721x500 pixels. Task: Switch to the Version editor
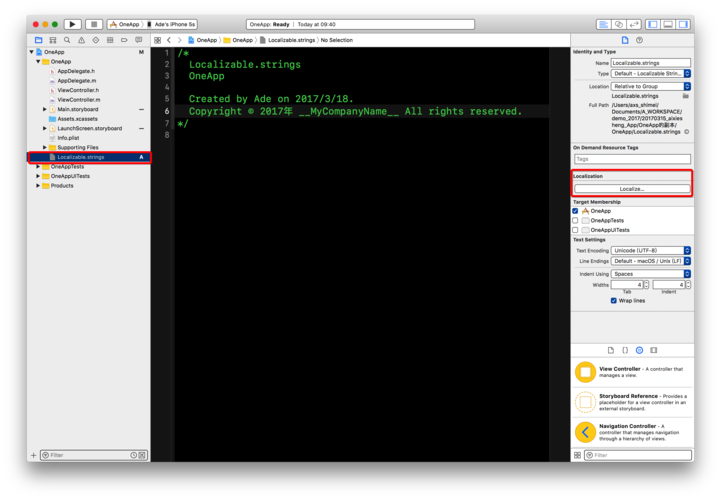point(634,24)
